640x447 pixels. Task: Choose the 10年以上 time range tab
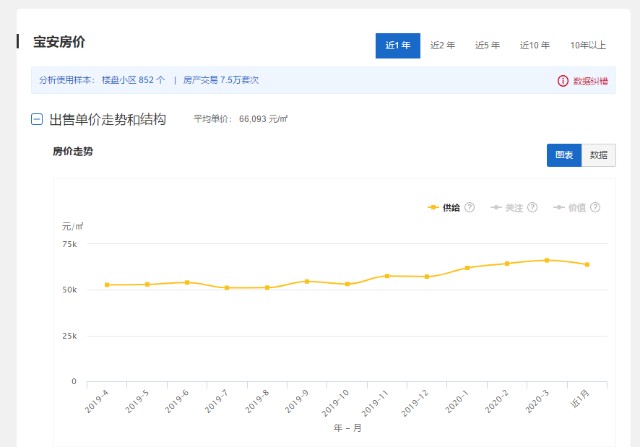tap(588, 45)
